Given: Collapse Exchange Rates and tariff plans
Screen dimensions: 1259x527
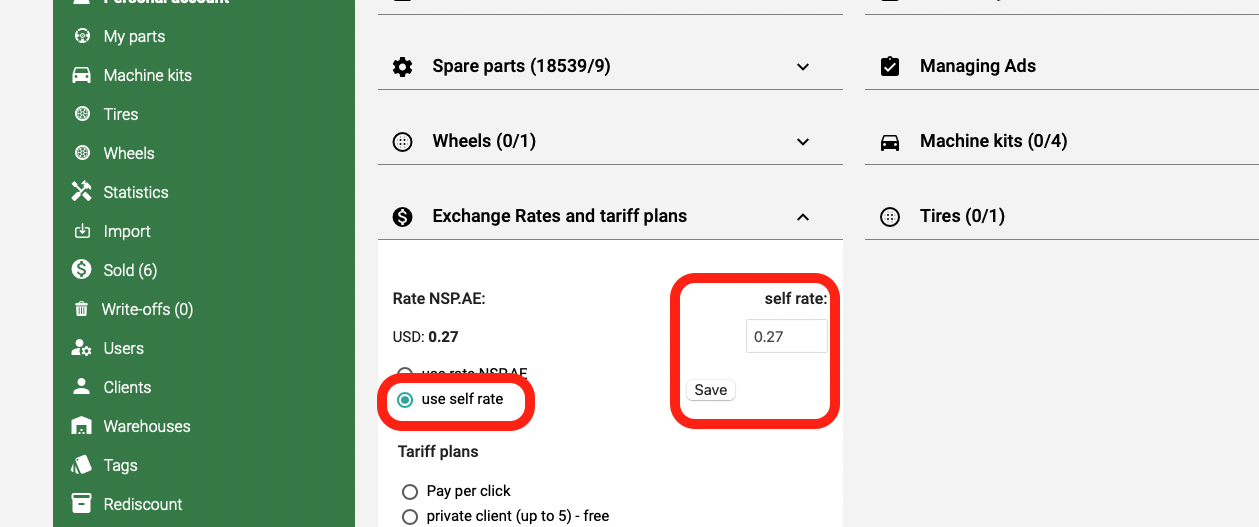Looking at the screenshot, I should [x=802, y=217].
